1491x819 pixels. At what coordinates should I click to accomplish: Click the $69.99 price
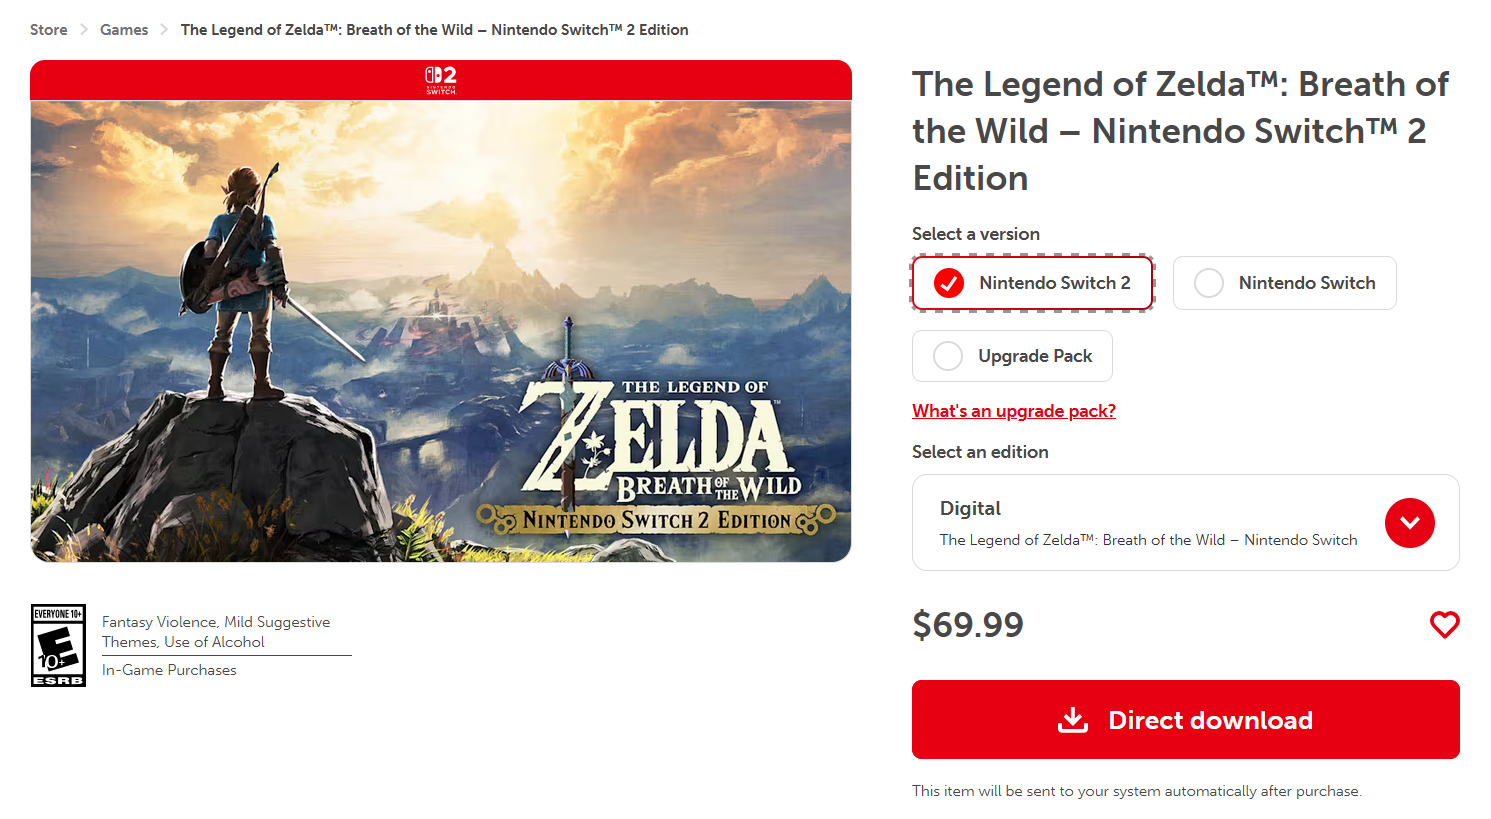tap(967, 625)
